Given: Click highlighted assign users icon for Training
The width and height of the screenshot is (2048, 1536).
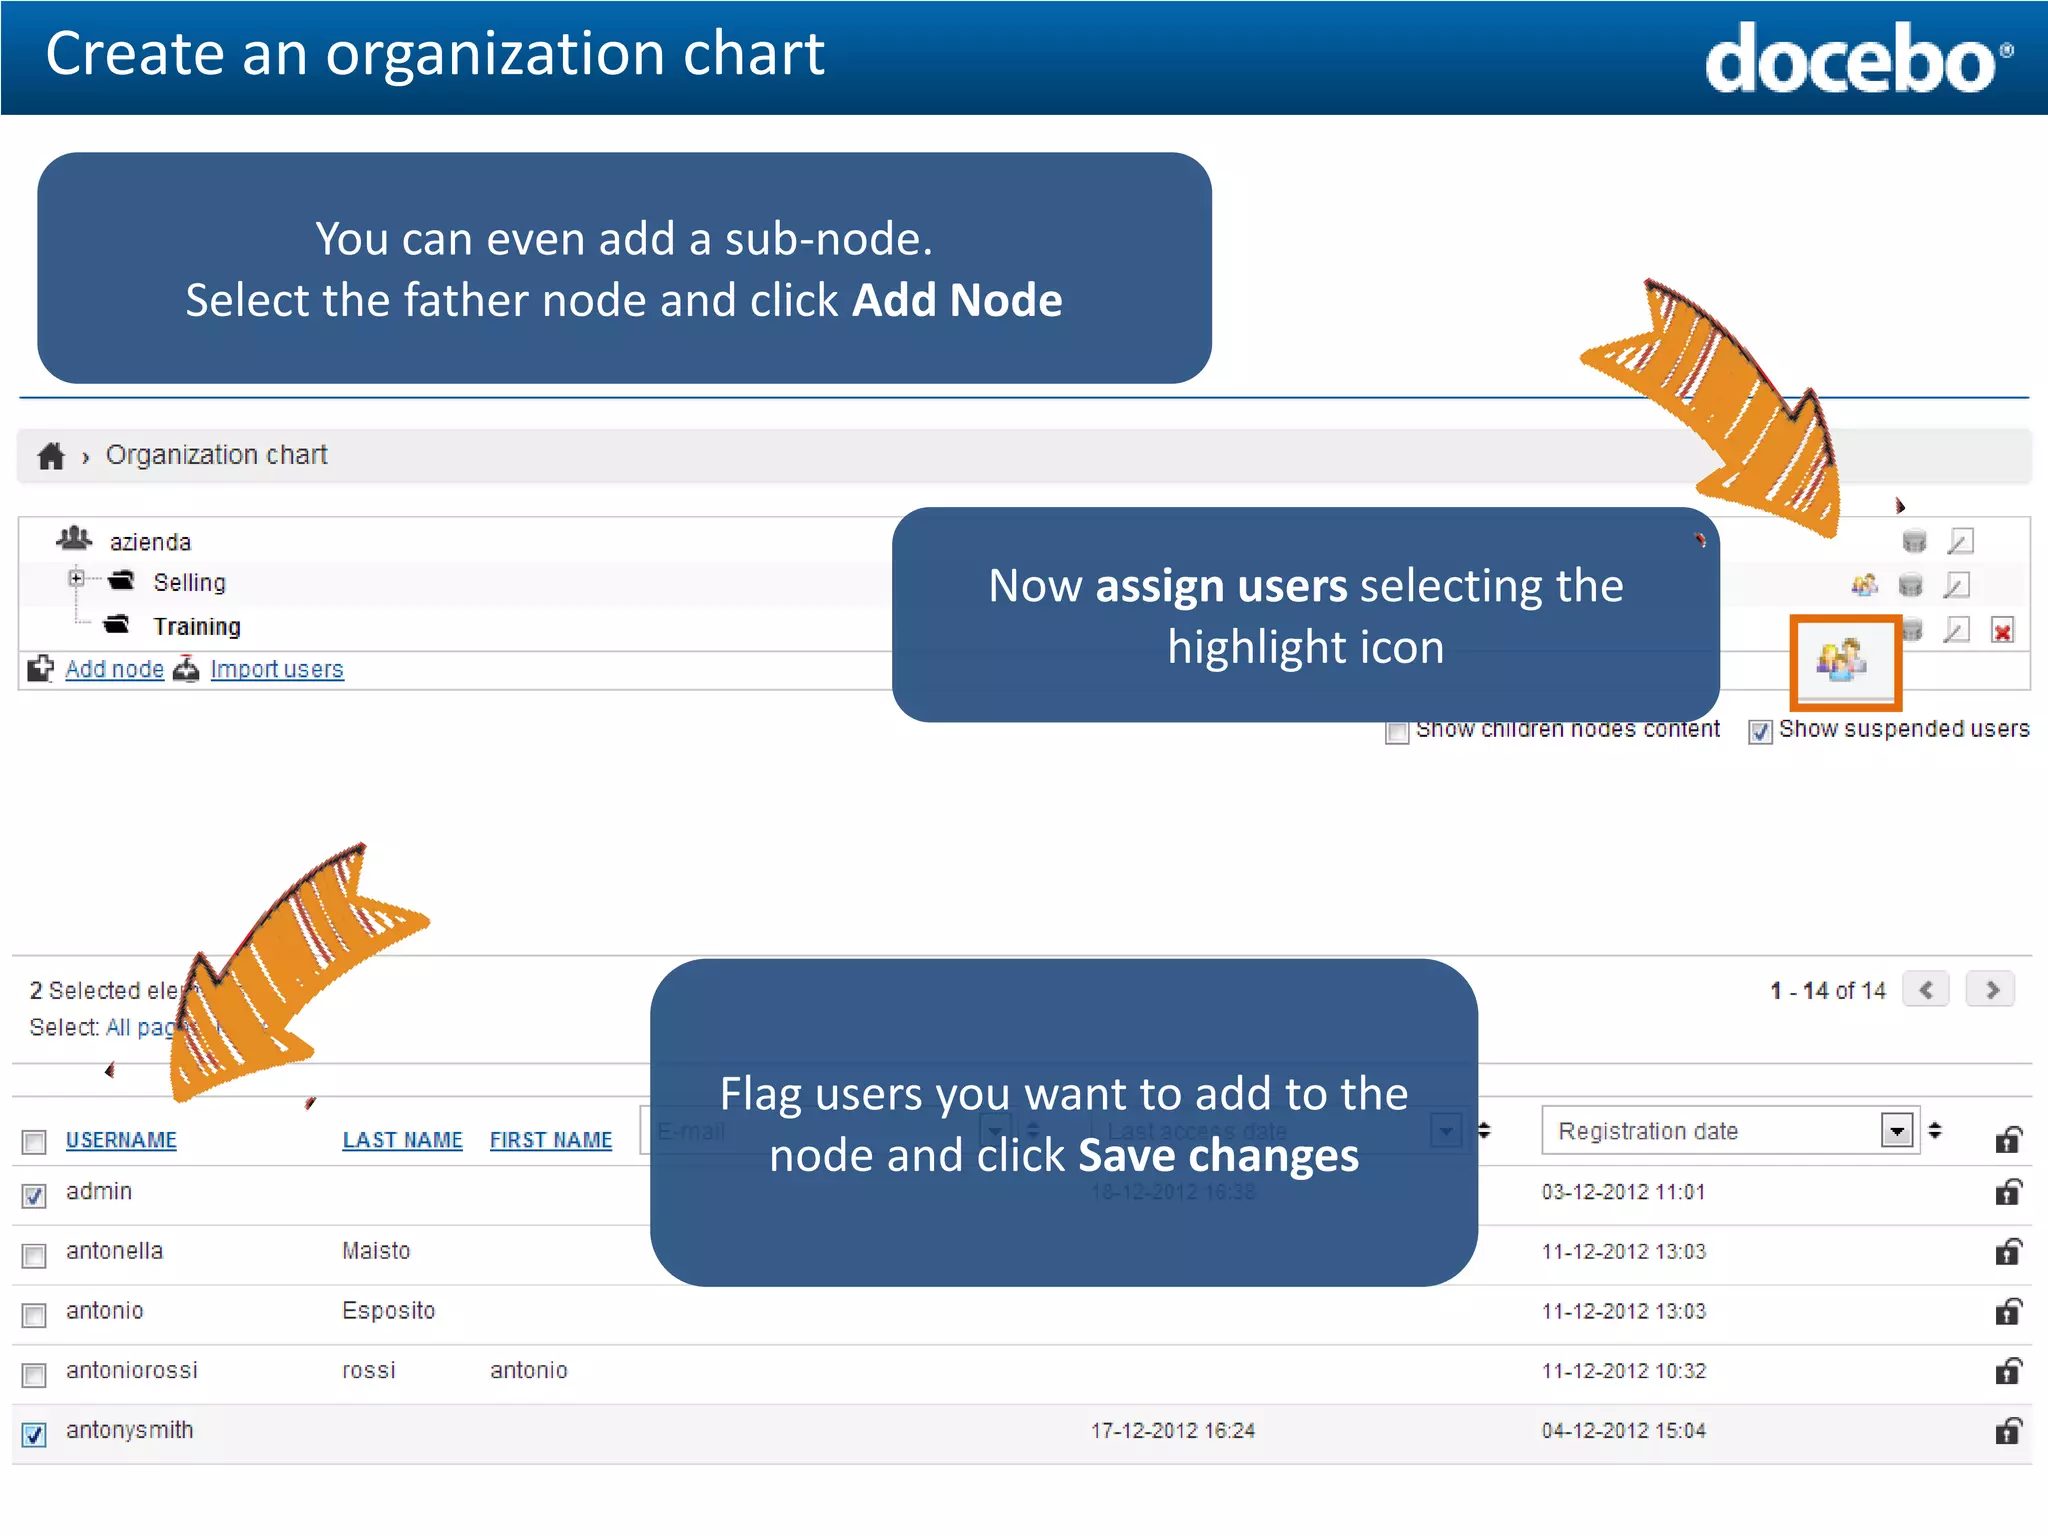Looking at the screenshot, I should click(x=1842, y=660).
